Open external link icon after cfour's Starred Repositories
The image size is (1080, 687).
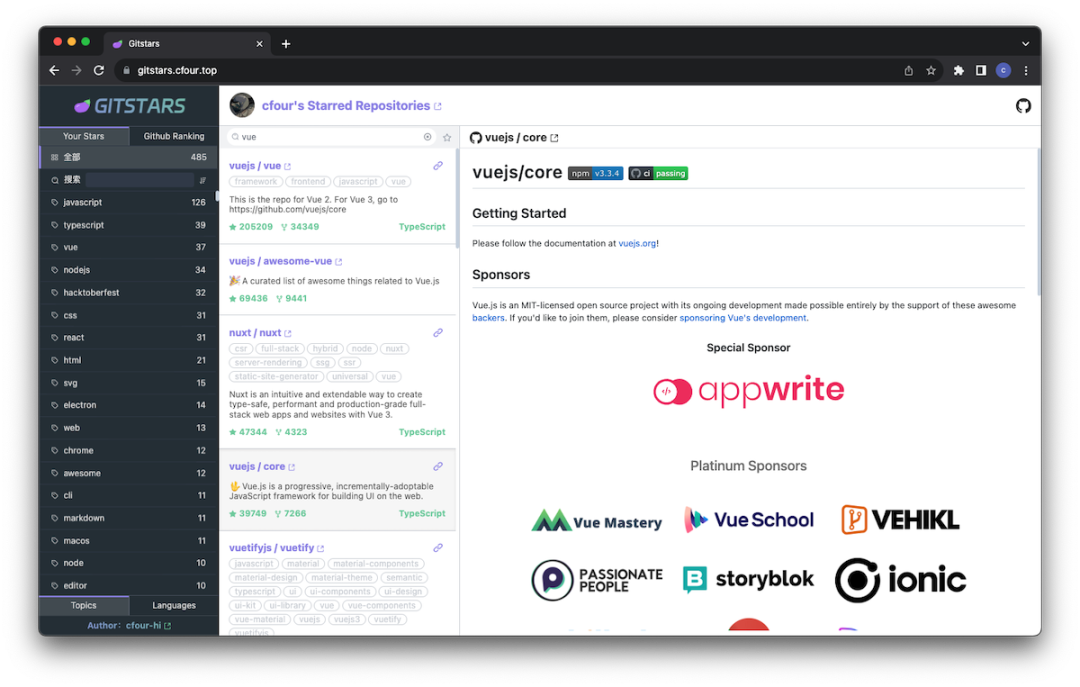pyautogui.click(x=437, y=106)
